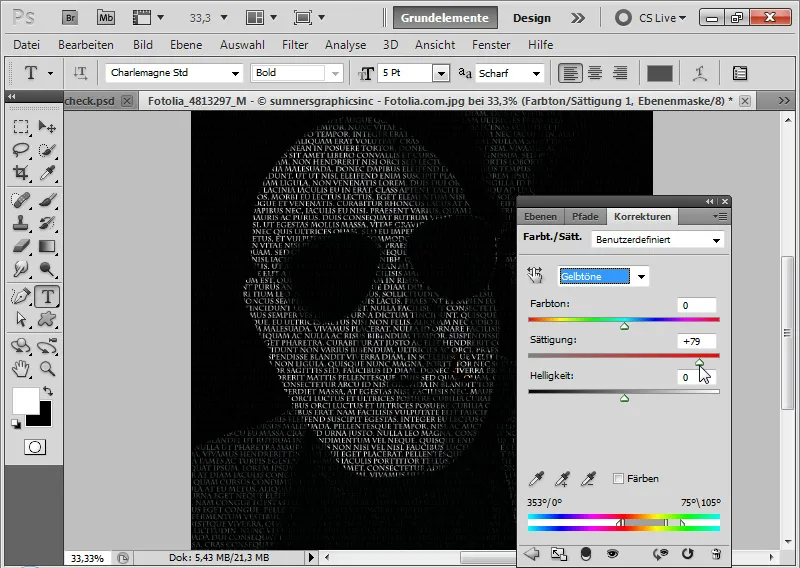
Task: Select the Clone Stamp tool
Action: coord(21,223)
